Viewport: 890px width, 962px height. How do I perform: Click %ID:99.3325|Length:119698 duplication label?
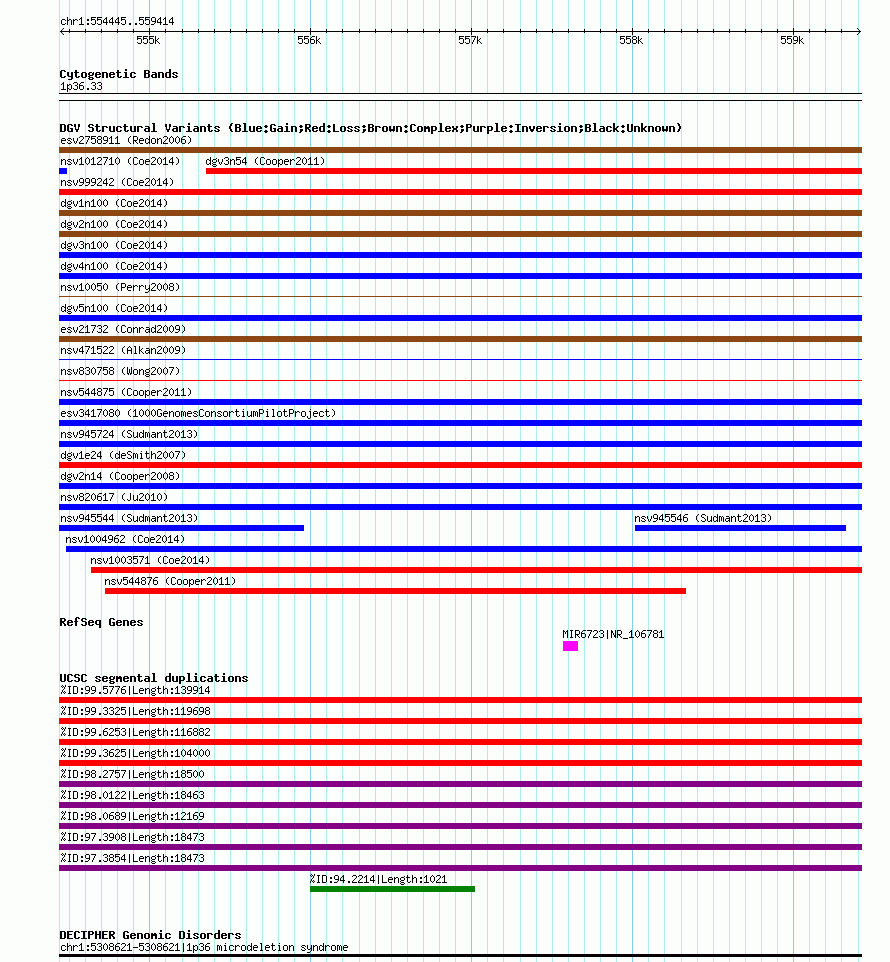136,711
